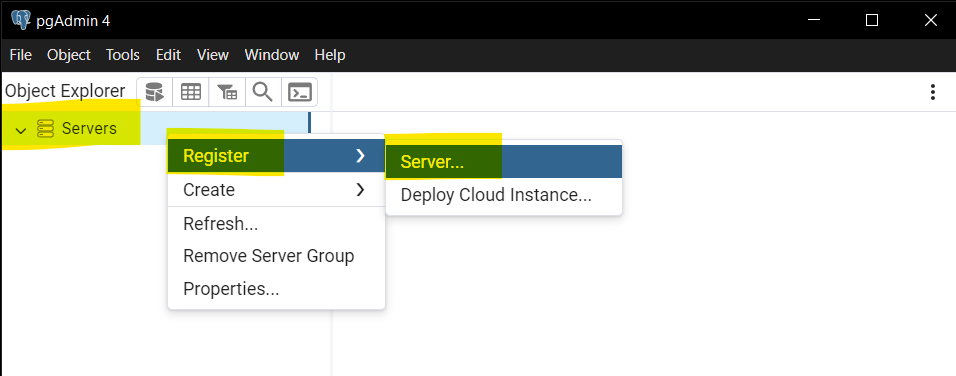Open the File menu
956x376 pixels.
click(x=21, y=55)
